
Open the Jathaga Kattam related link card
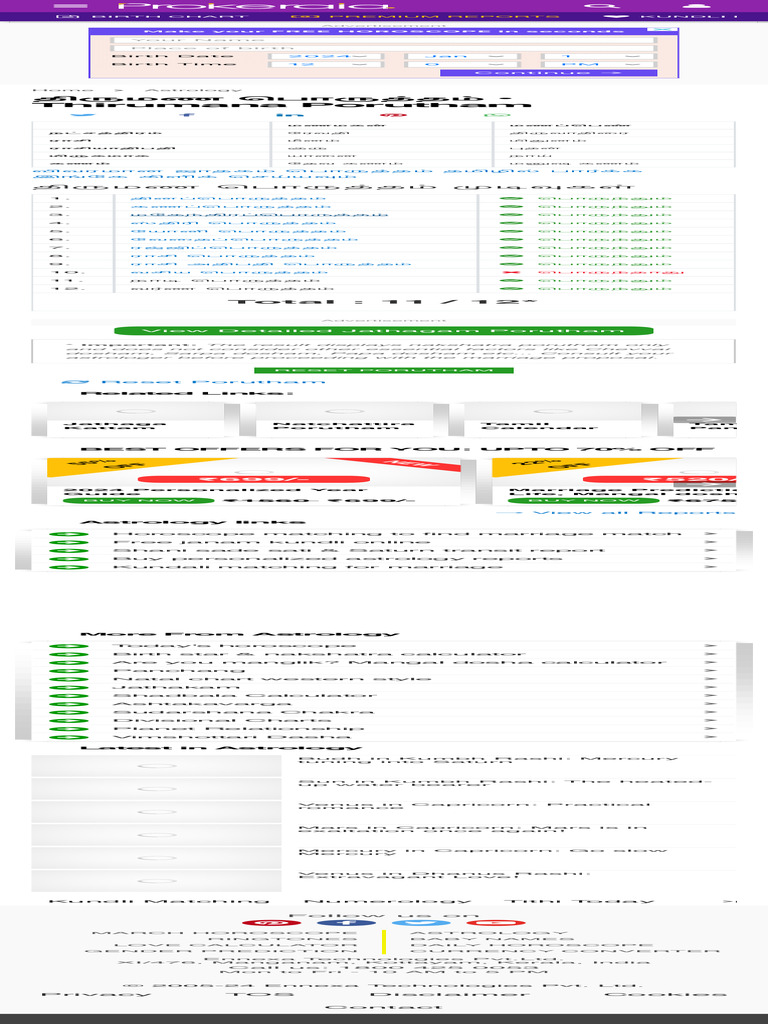(136, 419)
